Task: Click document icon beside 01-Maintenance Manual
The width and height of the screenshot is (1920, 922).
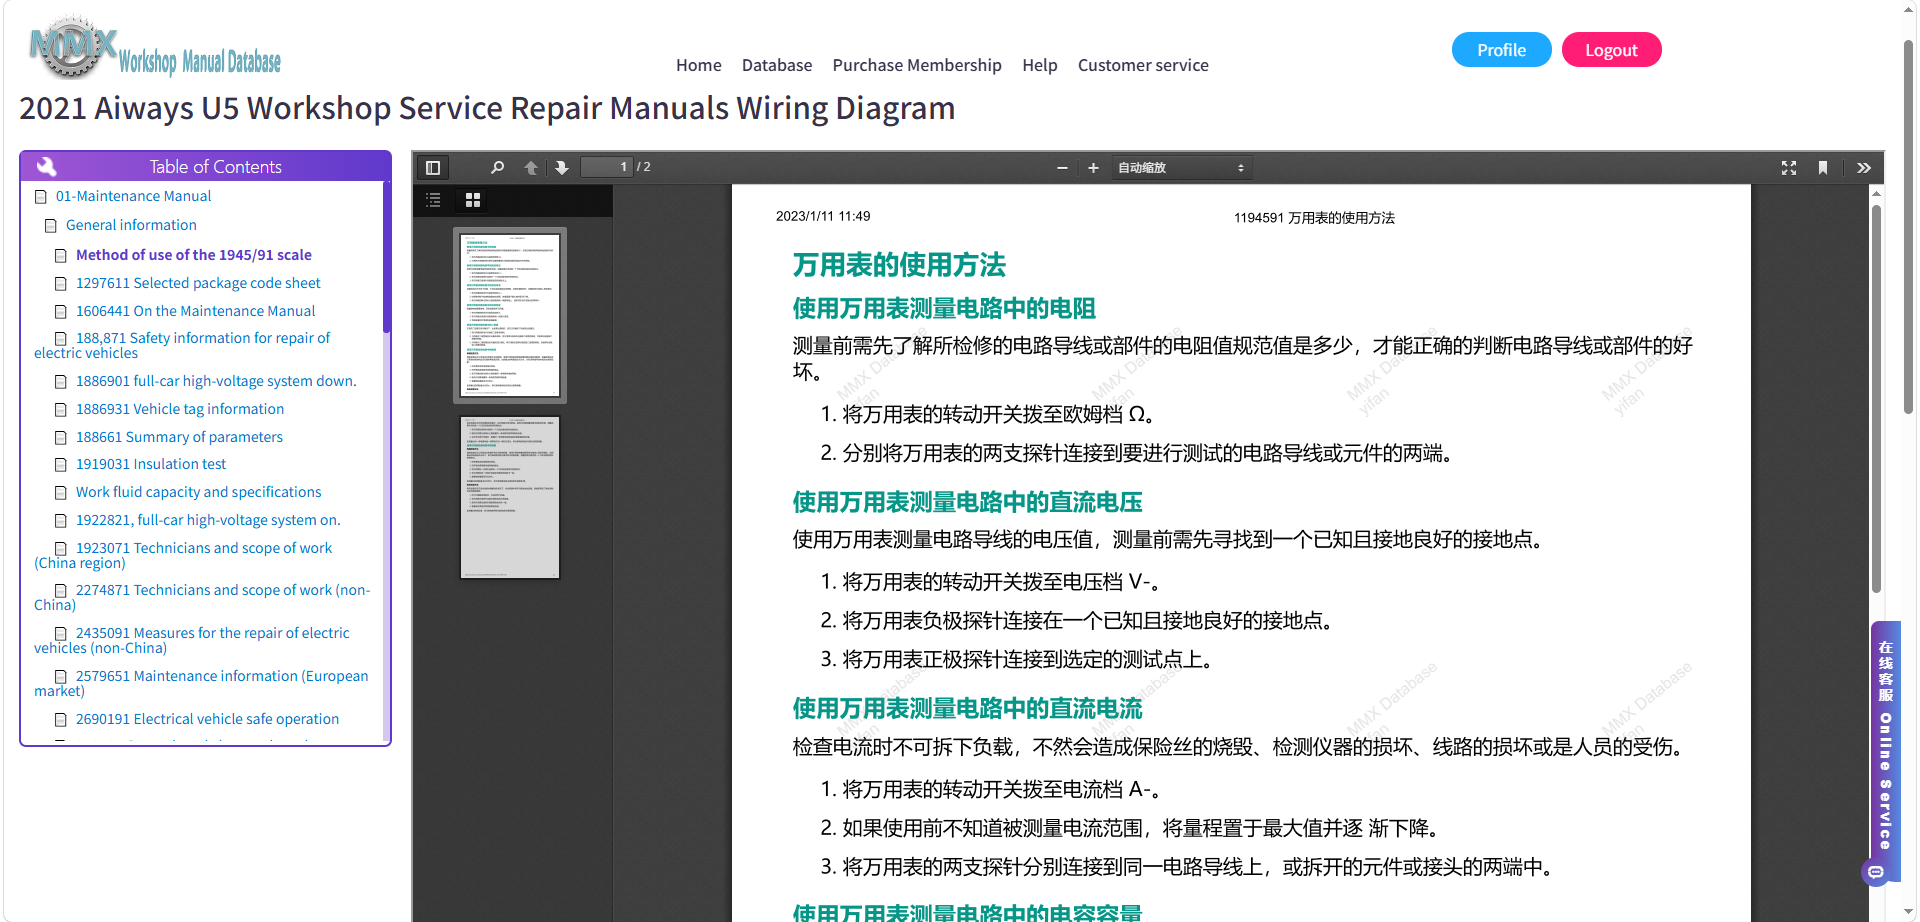Action: click(41, 197)
